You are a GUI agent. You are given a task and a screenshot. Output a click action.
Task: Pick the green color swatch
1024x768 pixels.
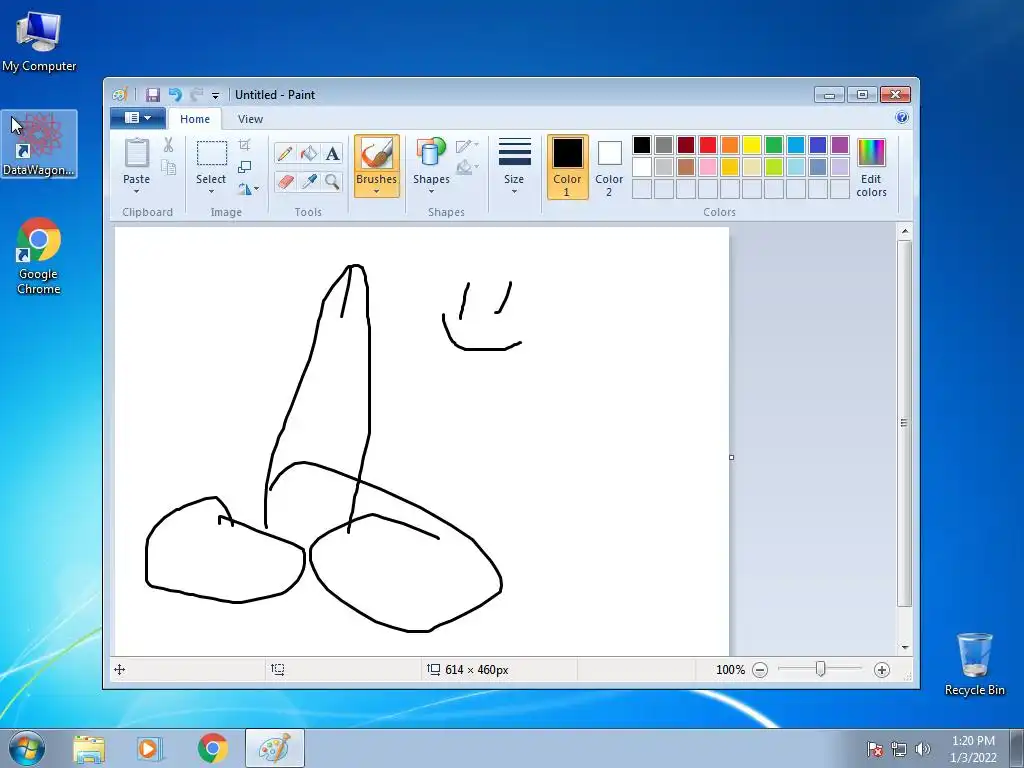[x=774, y=144]
